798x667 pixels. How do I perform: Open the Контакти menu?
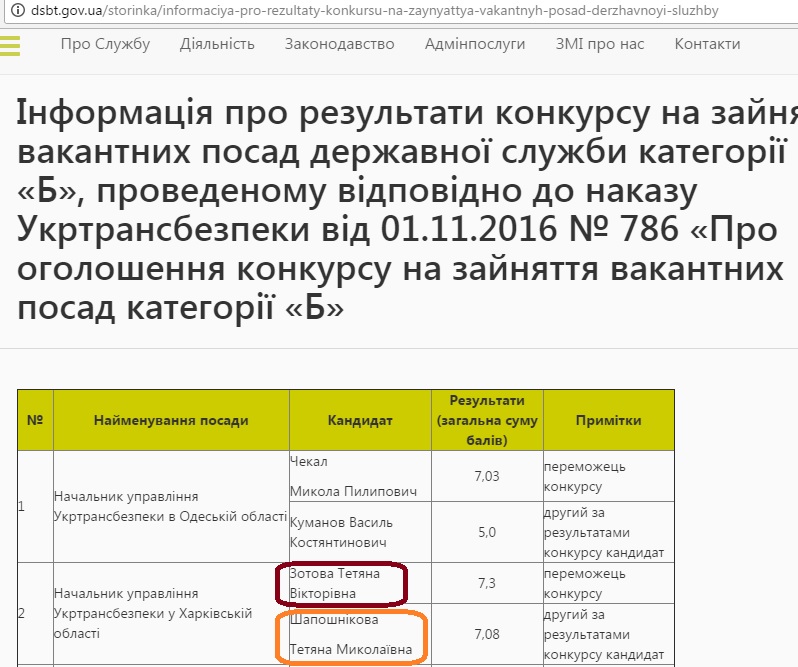[707, 44]
